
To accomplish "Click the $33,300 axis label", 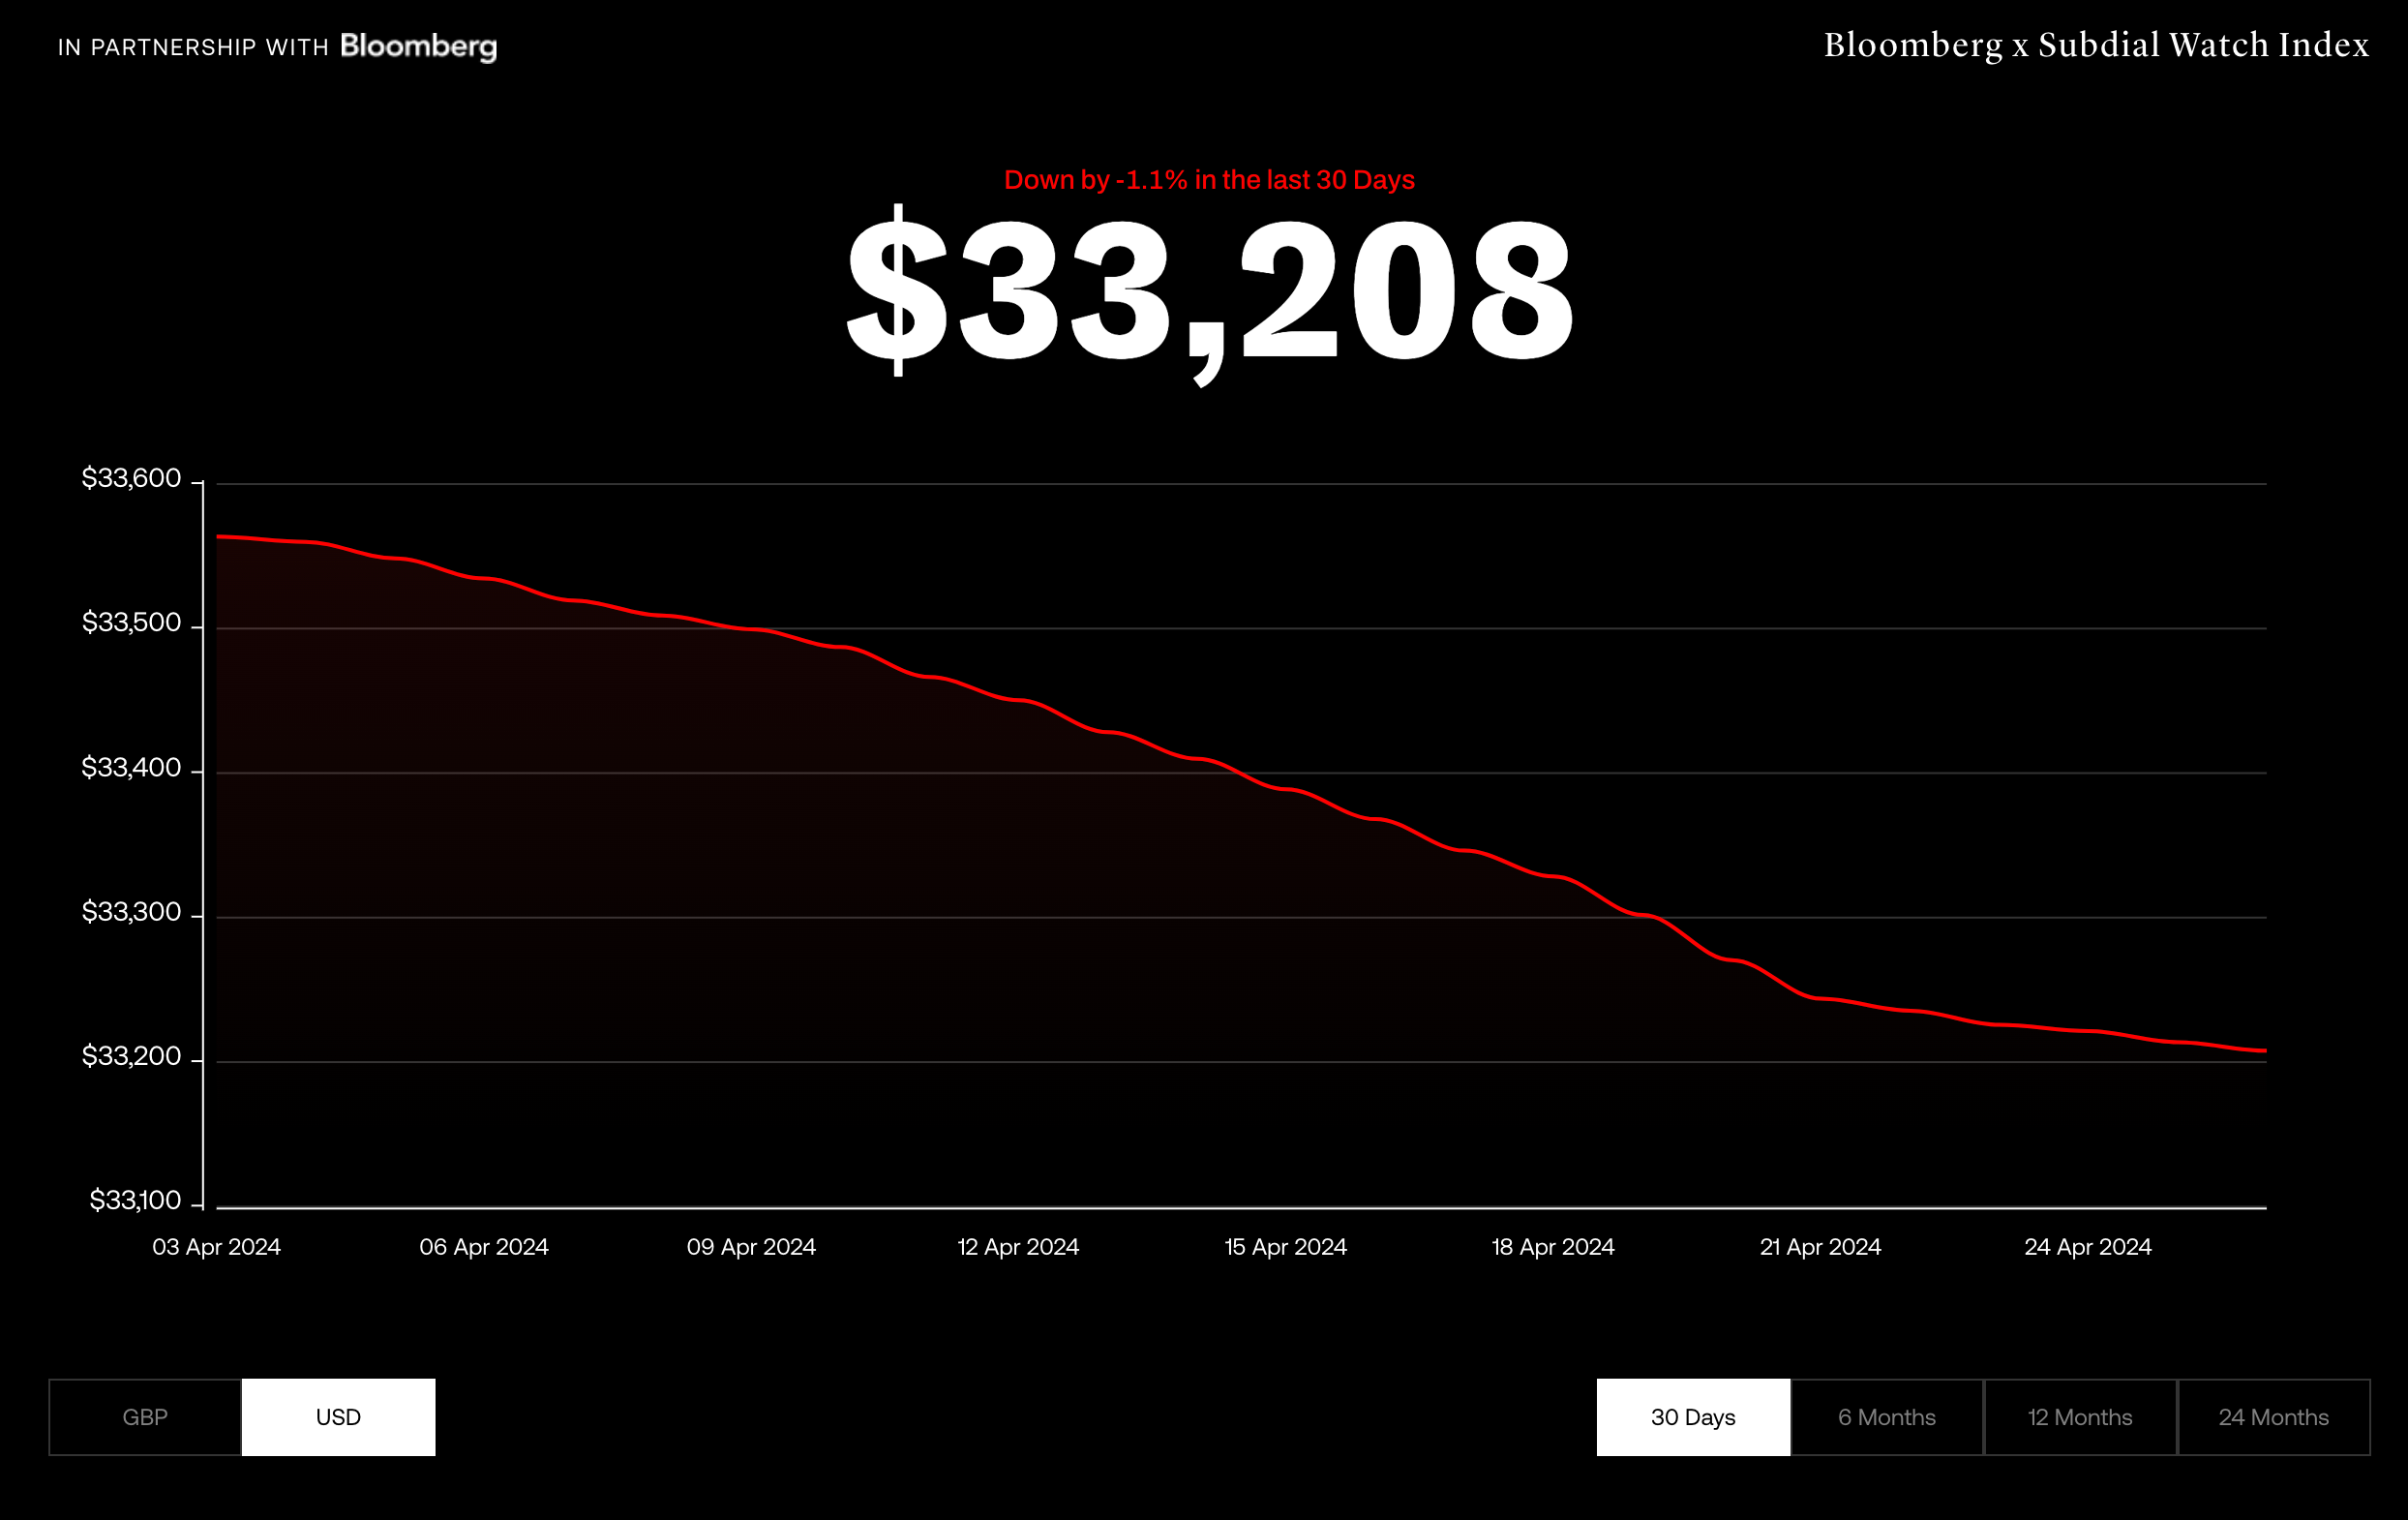I will (x=131, y=912).
